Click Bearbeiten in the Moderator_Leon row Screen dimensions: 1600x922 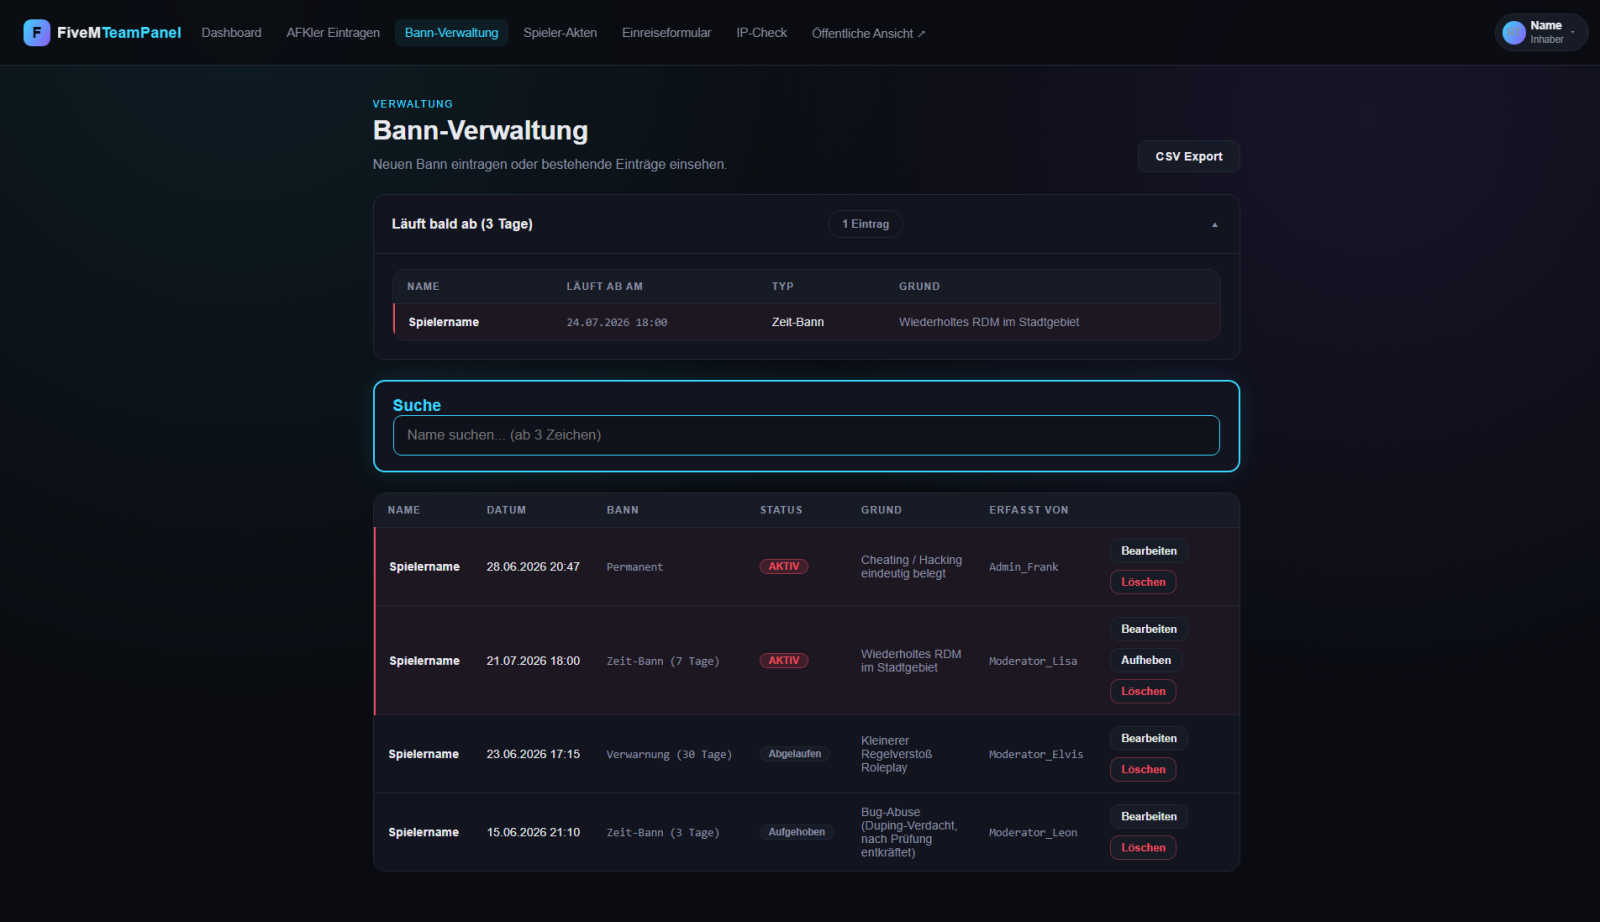(1149, 816)
